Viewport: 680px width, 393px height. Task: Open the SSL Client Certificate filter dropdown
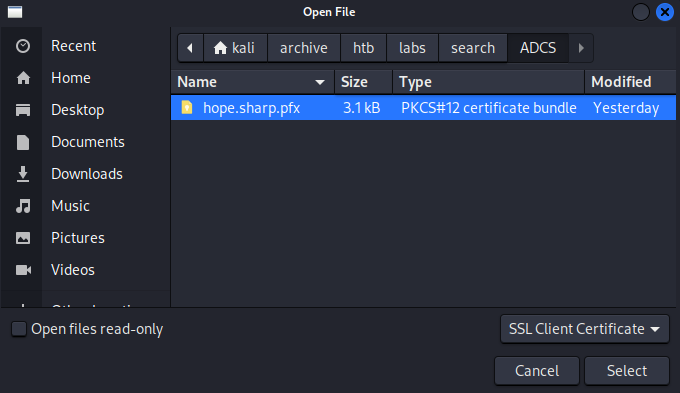click(x=584, y=329)
